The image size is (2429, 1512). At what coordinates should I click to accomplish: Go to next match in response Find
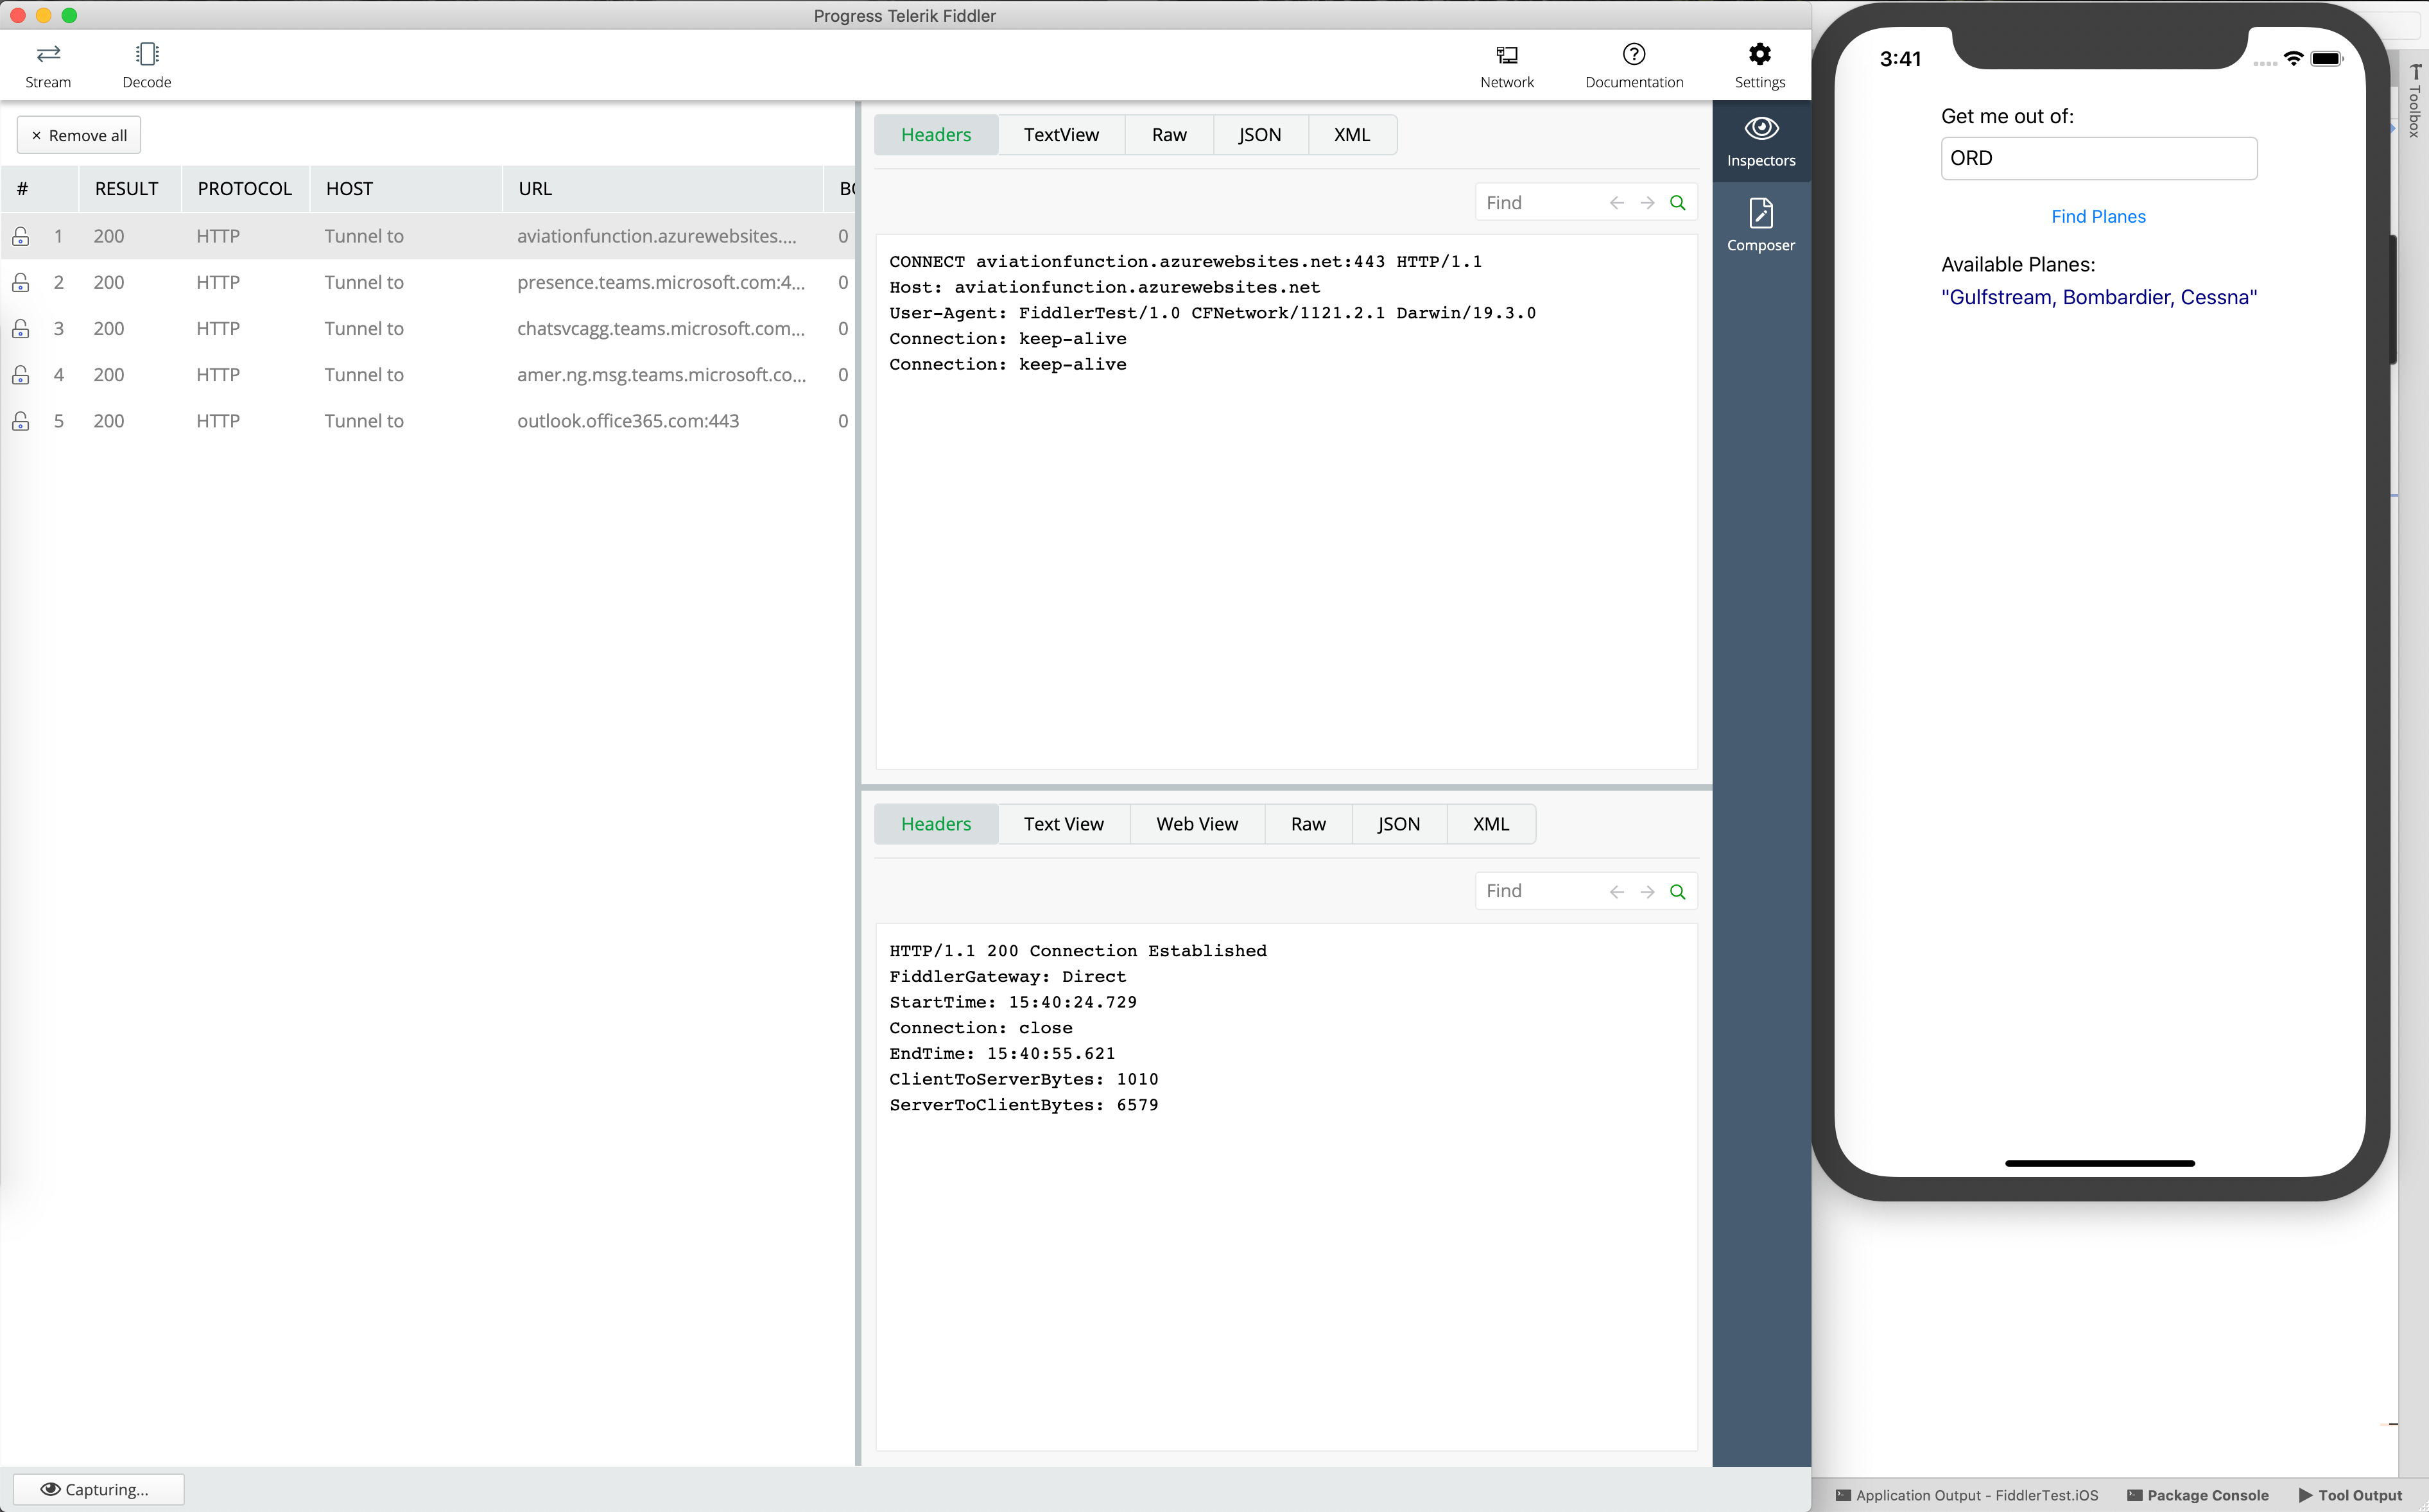coord(1647,892)
